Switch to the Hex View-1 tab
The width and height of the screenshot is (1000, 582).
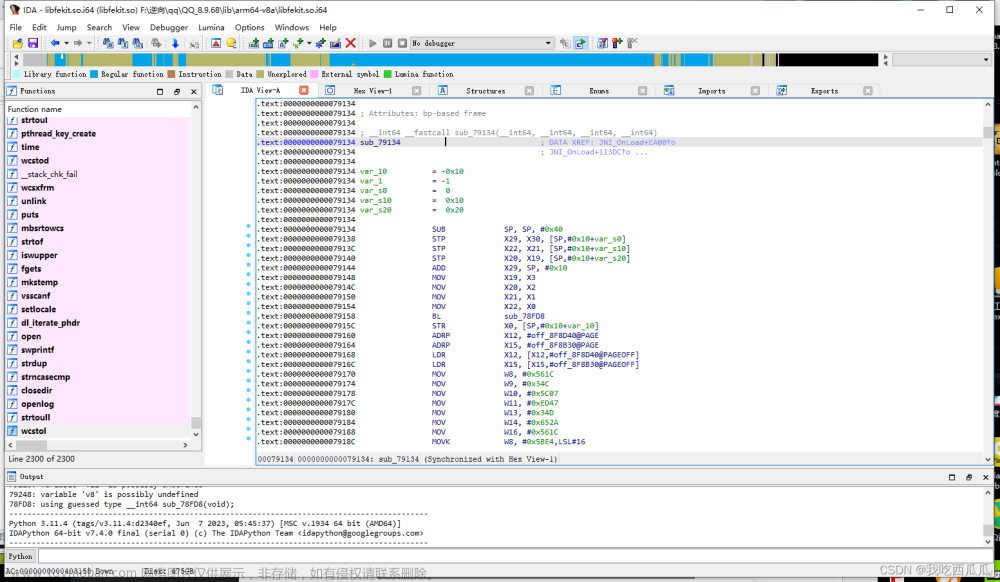point(372,91)
